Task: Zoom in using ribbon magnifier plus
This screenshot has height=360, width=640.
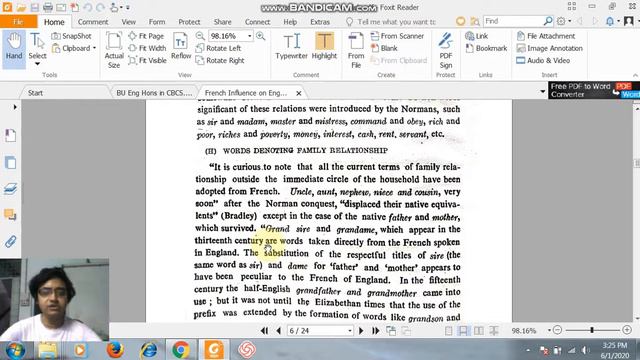Action: point(260,36)
